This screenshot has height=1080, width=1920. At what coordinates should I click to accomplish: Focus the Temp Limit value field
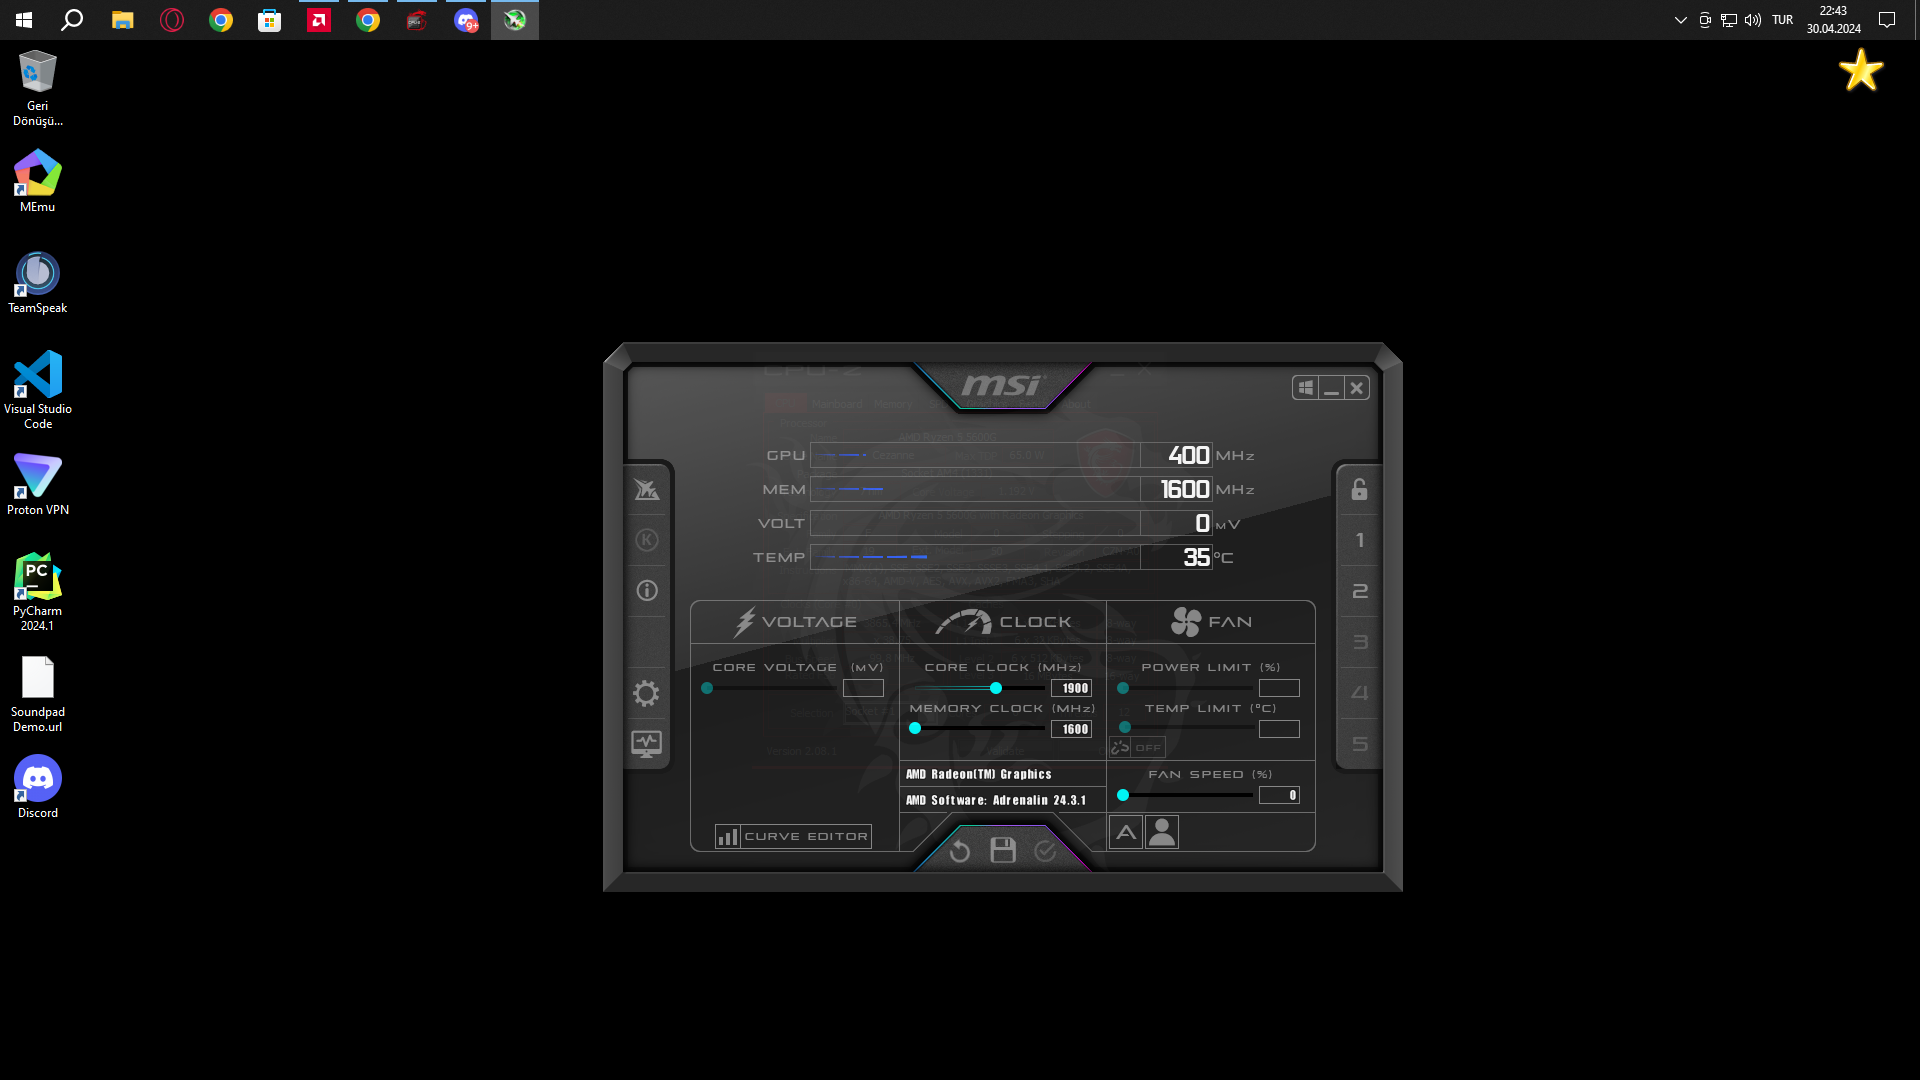1279,729
